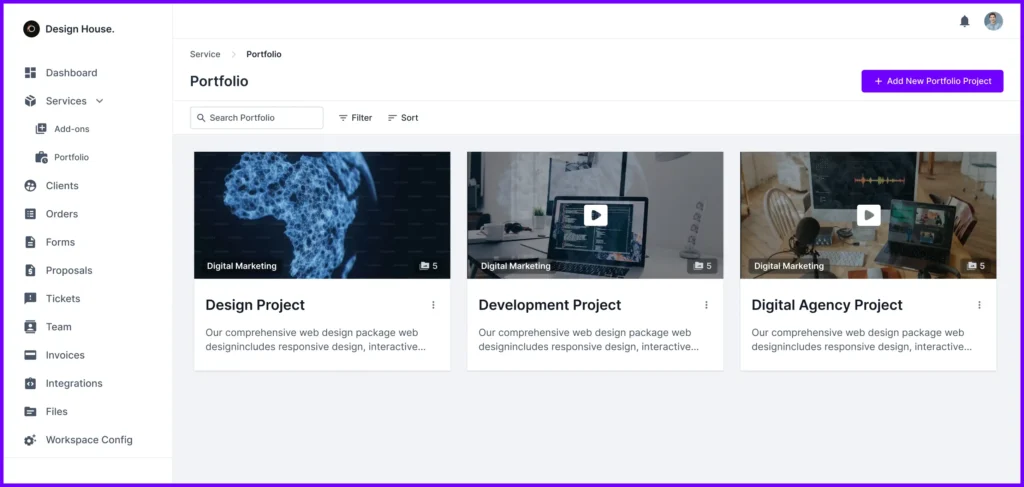
Task: Open Digital Agency Project options menu
Action: [979, 305]
